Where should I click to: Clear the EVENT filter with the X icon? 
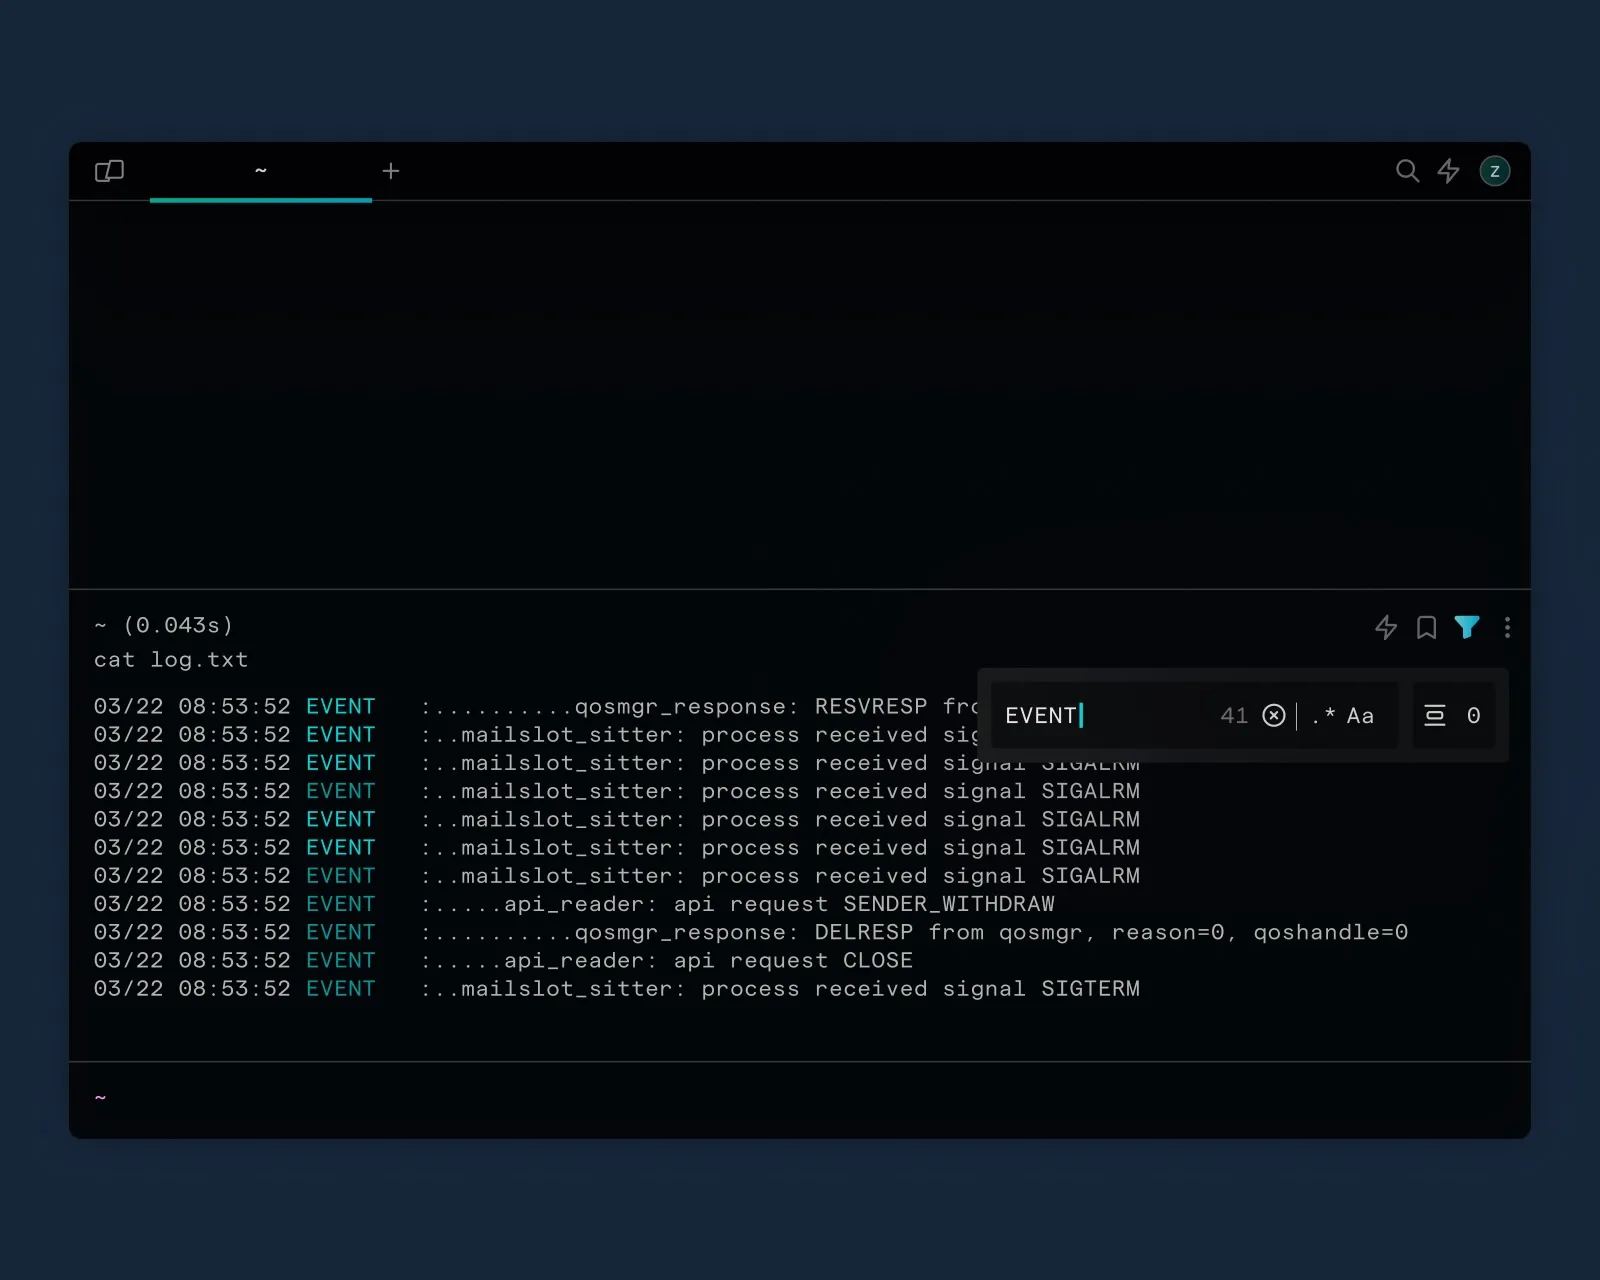tap(1273, 715)
